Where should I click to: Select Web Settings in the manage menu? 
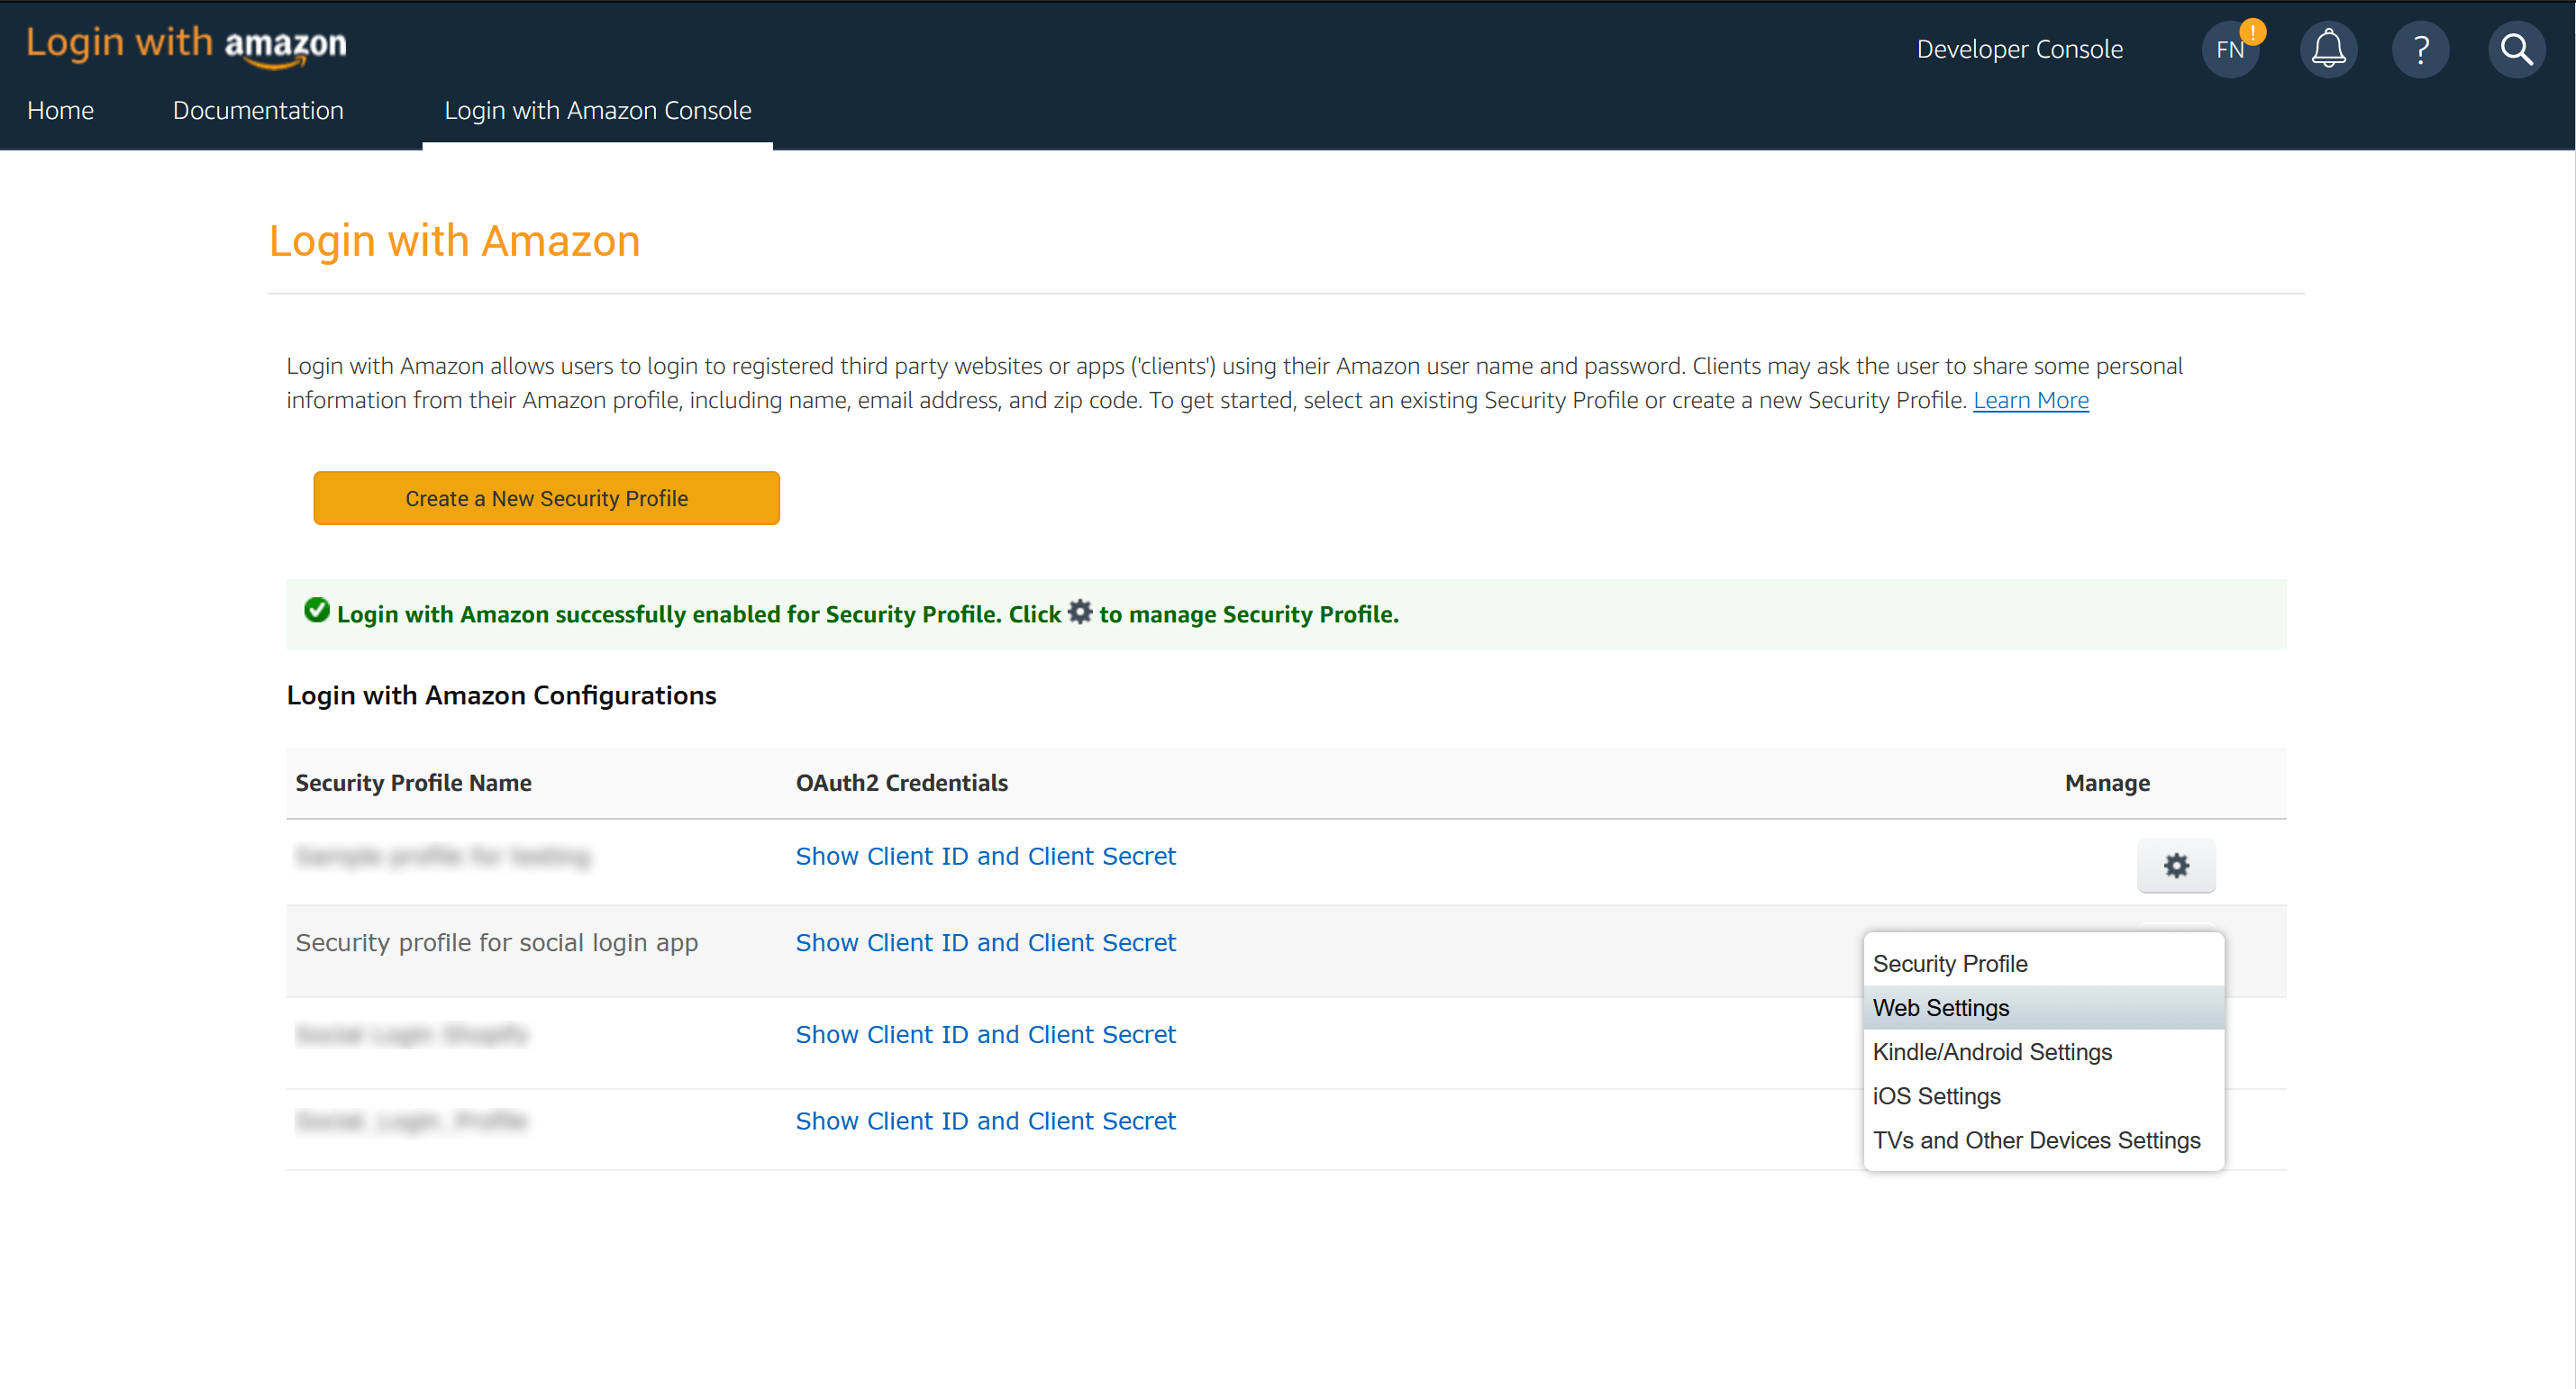[2043, 1007]
